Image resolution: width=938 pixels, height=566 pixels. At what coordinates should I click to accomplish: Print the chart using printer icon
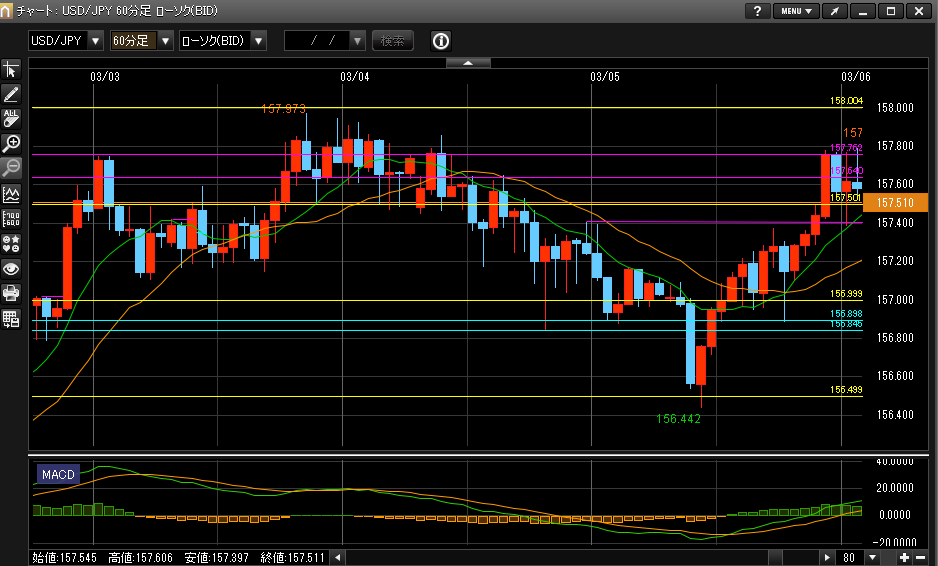point(11,293)
